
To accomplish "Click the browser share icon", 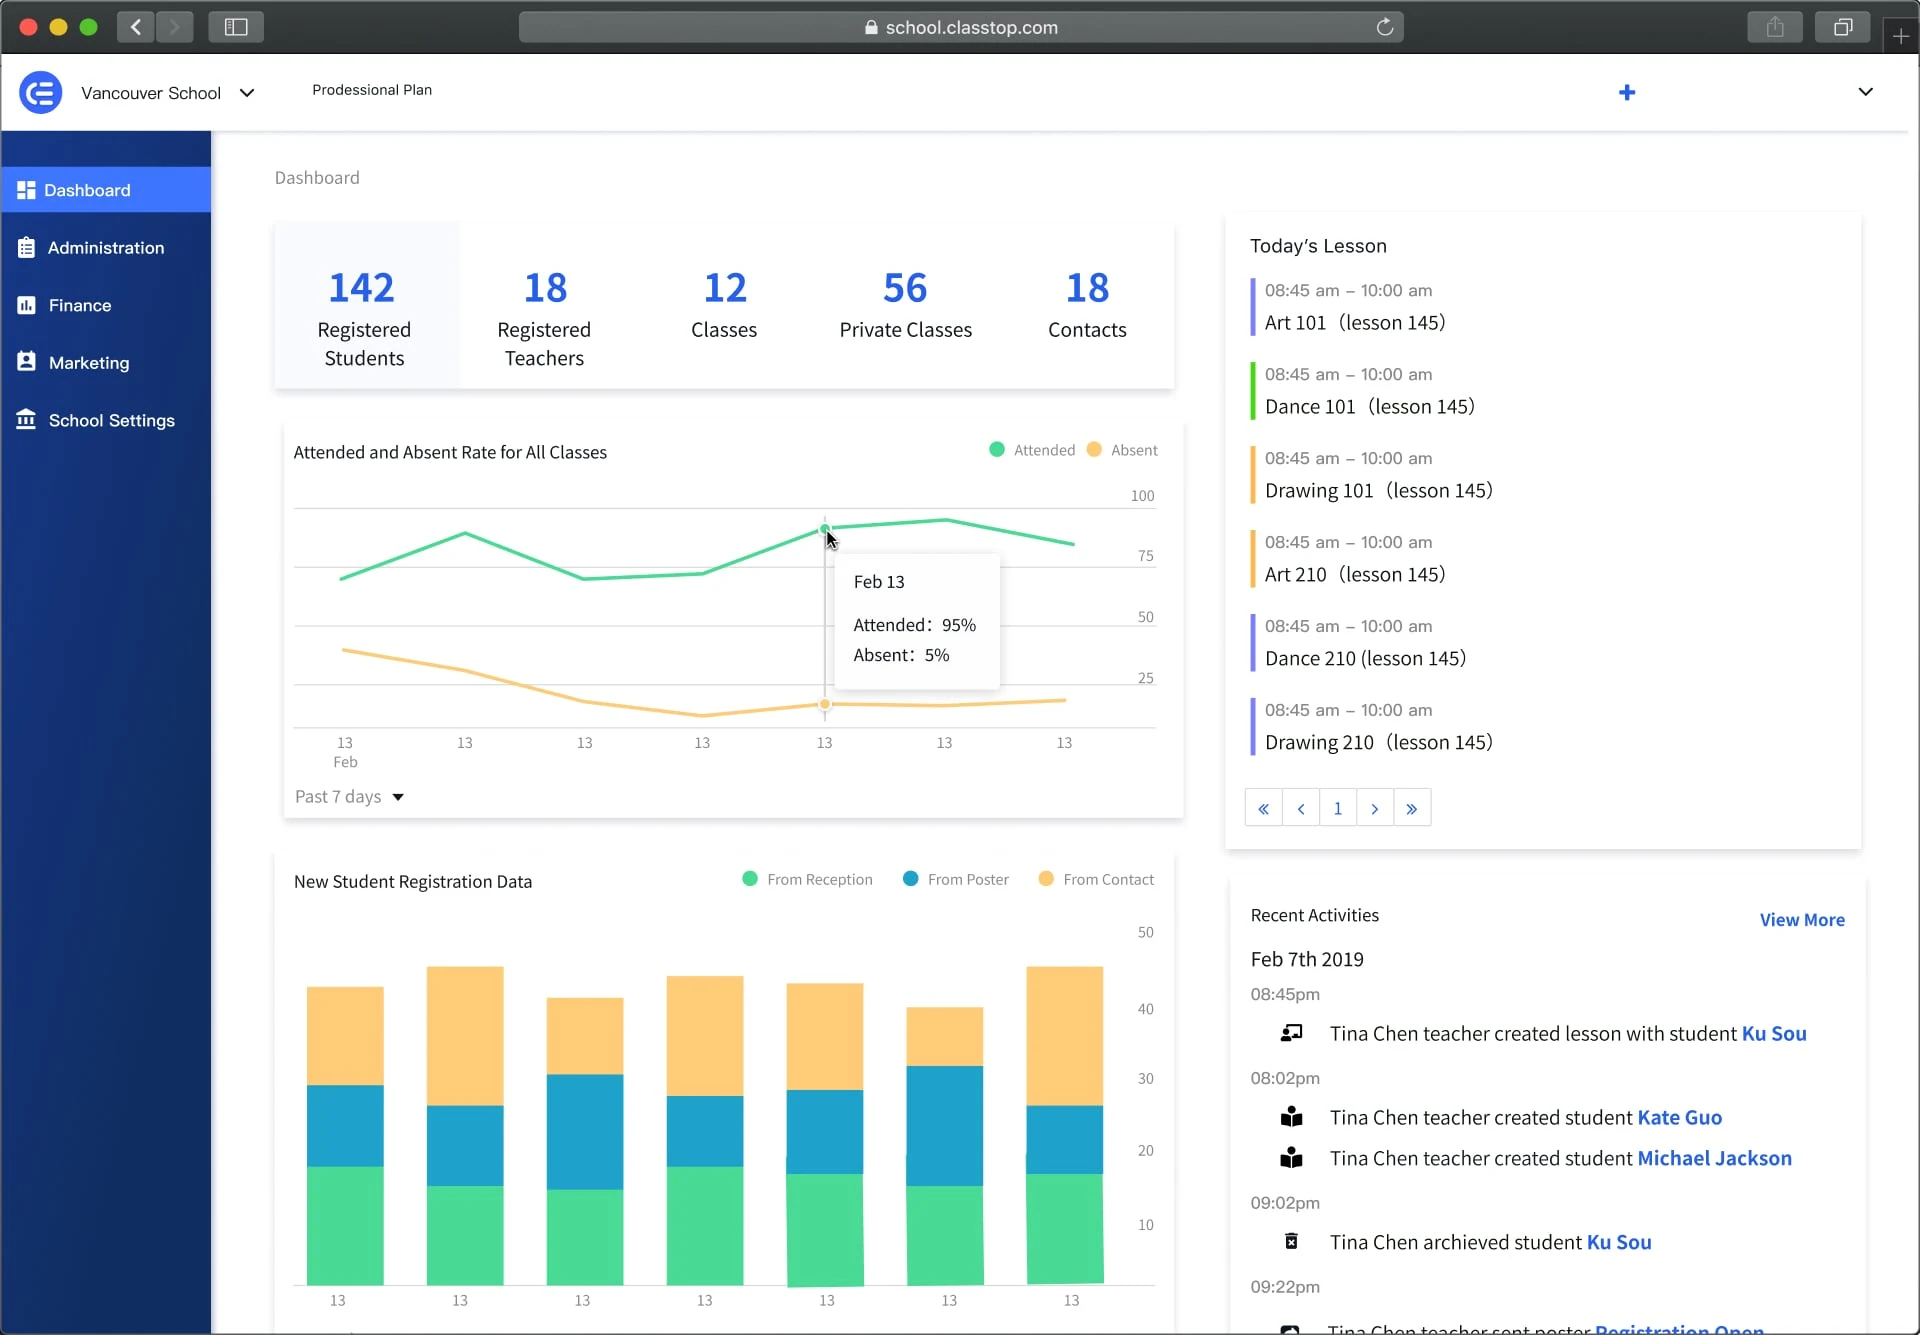I will point(1775,27).
